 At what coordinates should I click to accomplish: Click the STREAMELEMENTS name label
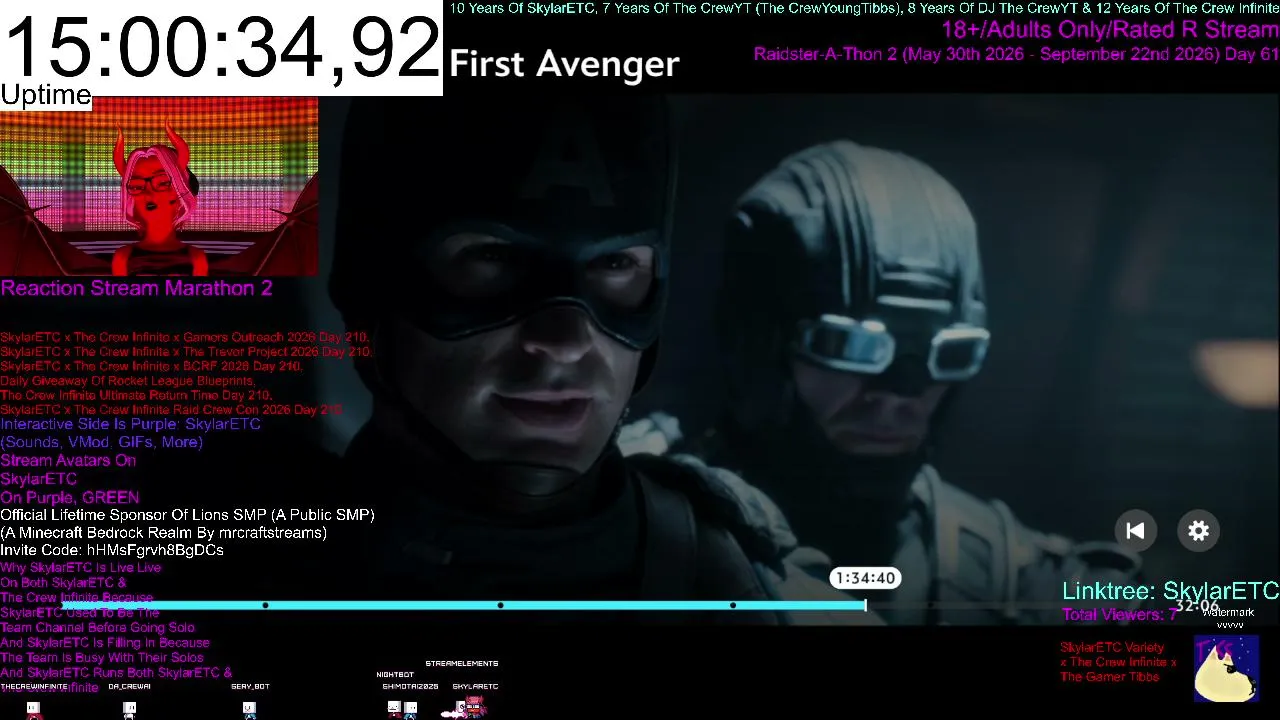coord(461,663)
